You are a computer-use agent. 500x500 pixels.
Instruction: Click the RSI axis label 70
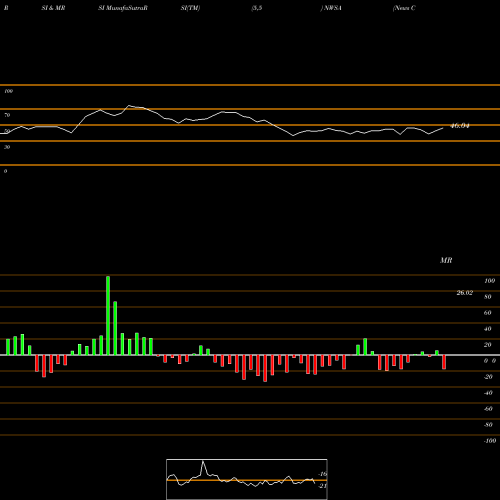(x=7, y=115)
